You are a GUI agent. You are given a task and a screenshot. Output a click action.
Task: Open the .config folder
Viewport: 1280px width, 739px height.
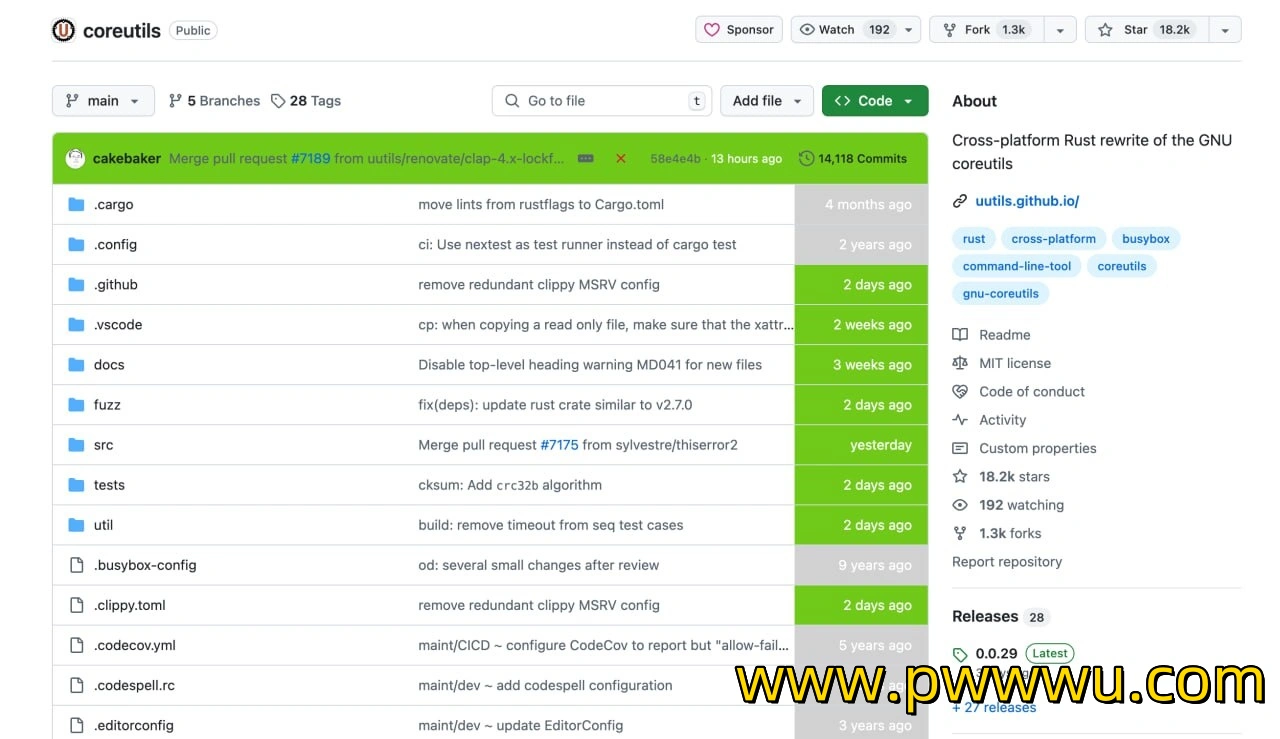[116, 244]
